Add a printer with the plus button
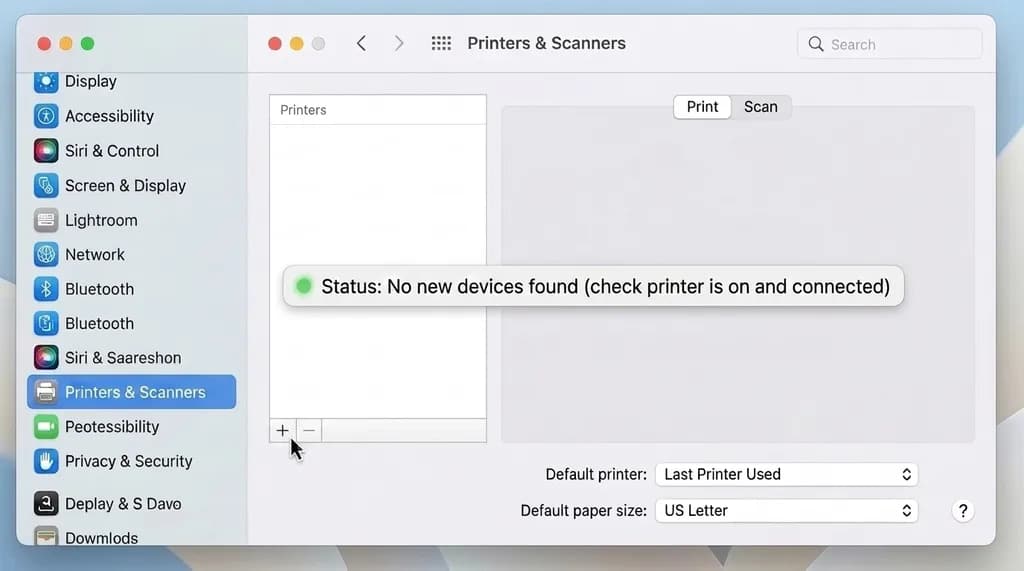 coord(282,431)
